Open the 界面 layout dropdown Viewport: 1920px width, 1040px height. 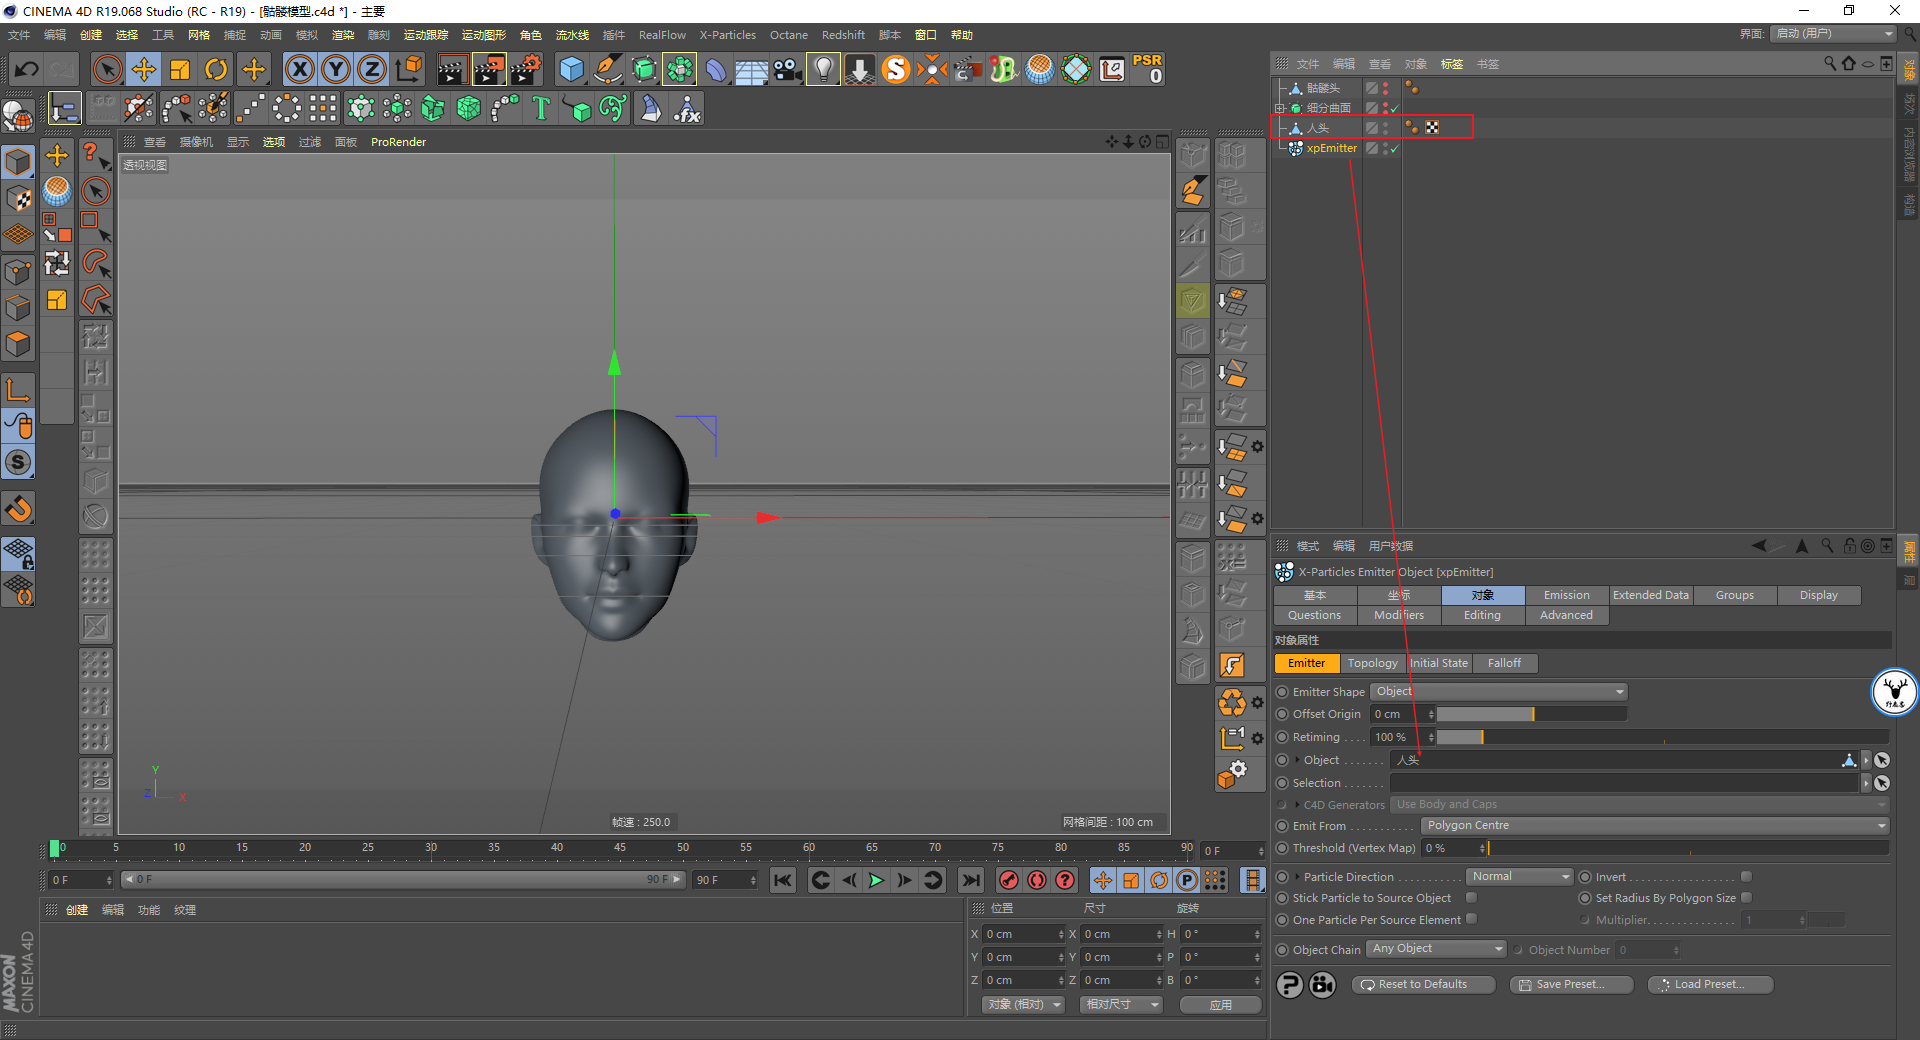pos(1833,34)
